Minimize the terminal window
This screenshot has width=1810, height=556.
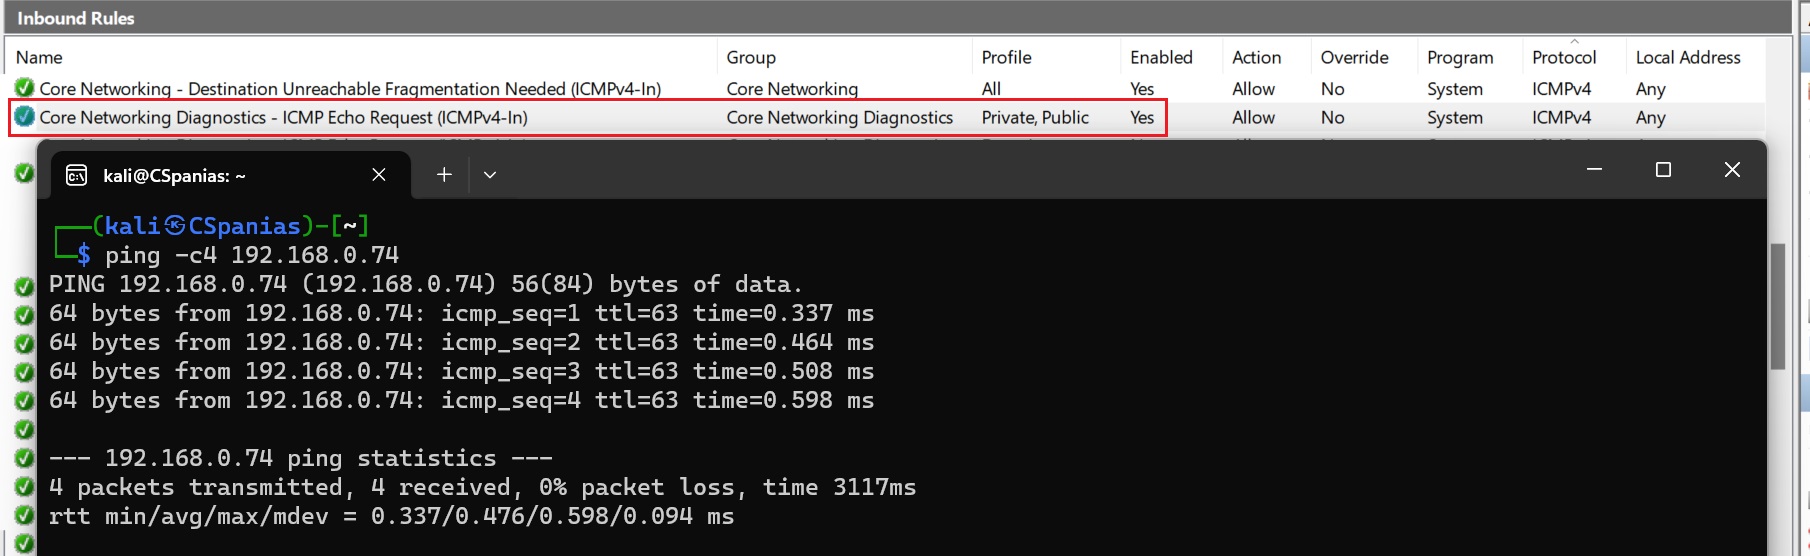(x=1594, y=170)
